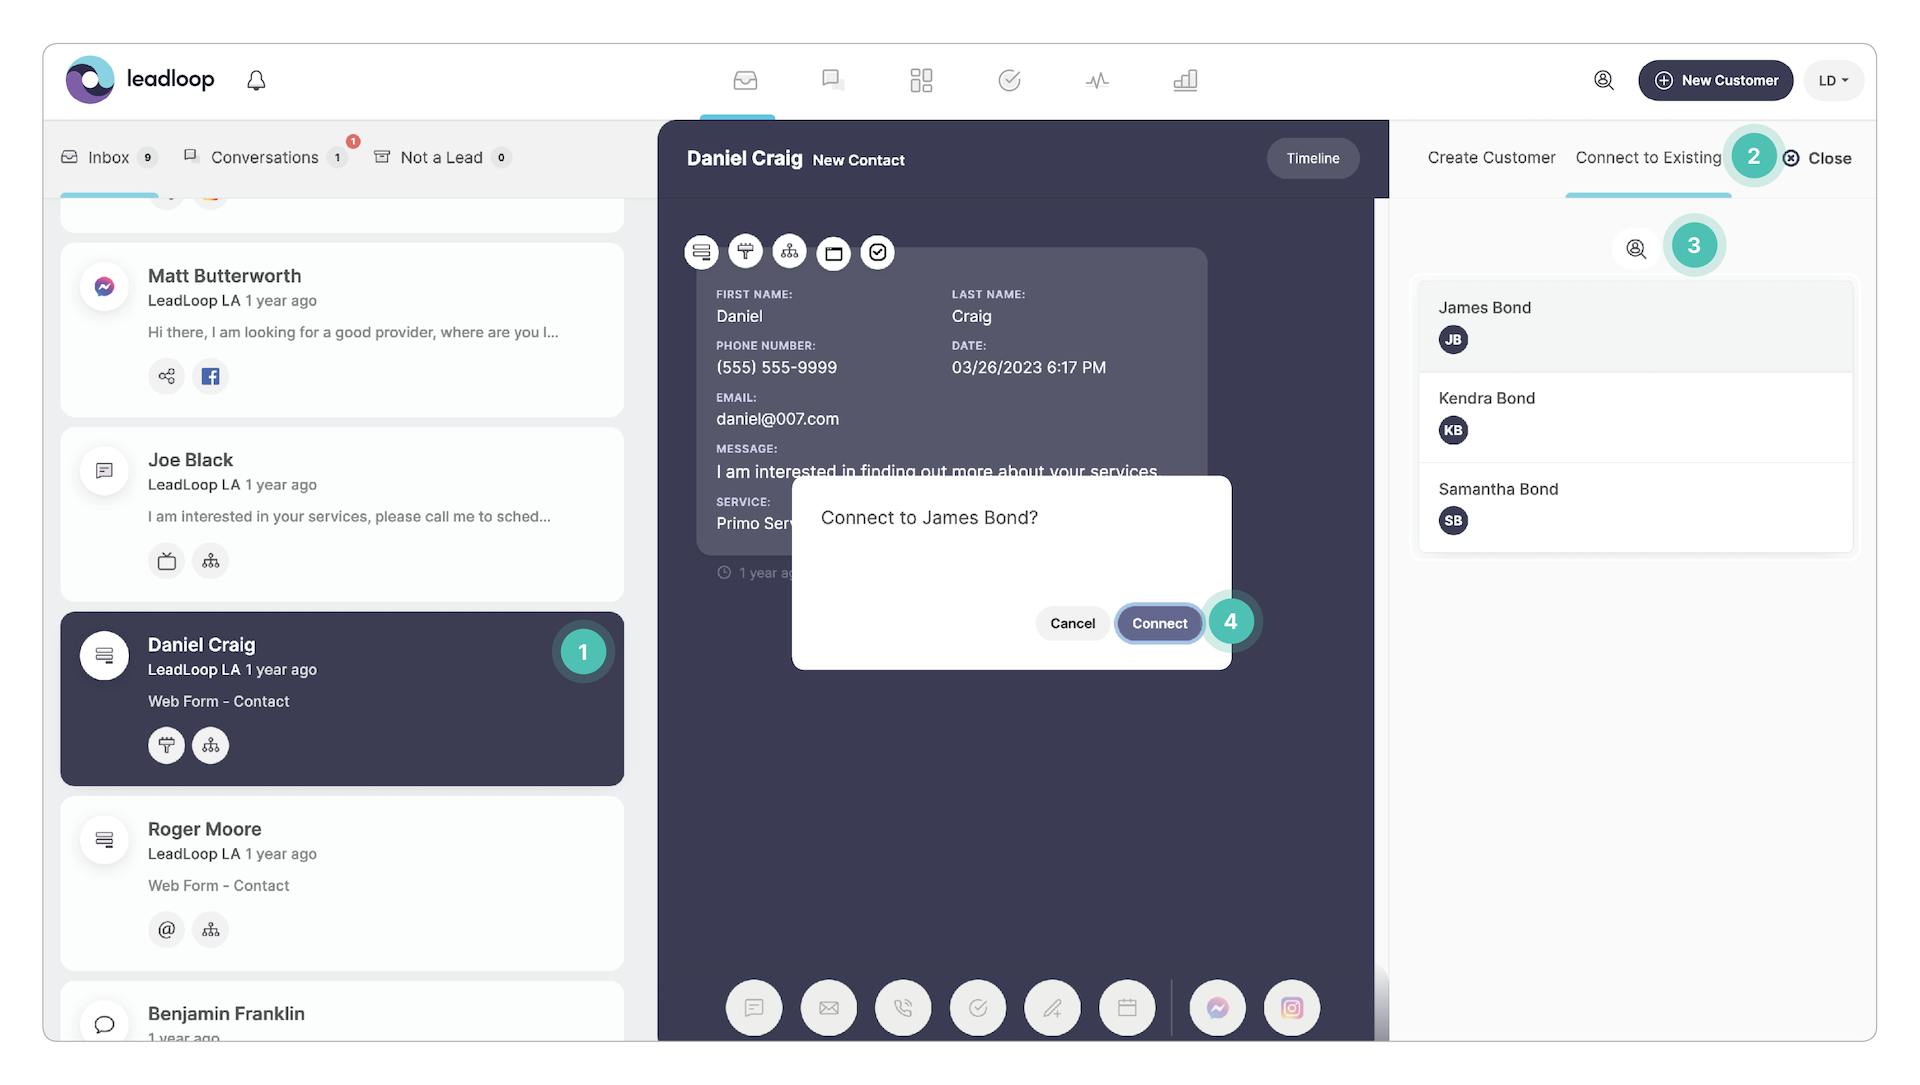
Task: Click search icon above existing customer list
Action: [1636, 249]
